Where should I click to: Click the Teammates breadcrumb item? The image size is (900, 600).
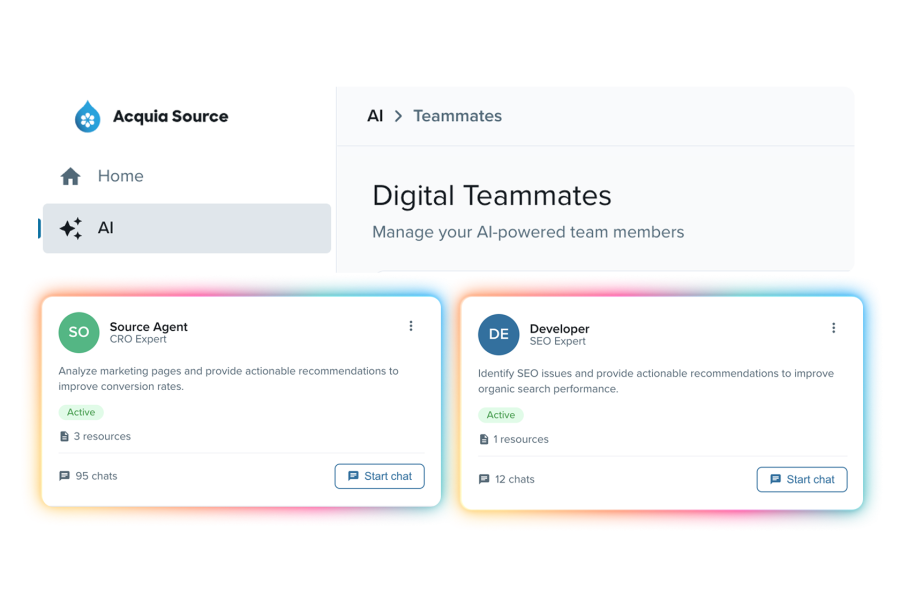coord(457,116)
